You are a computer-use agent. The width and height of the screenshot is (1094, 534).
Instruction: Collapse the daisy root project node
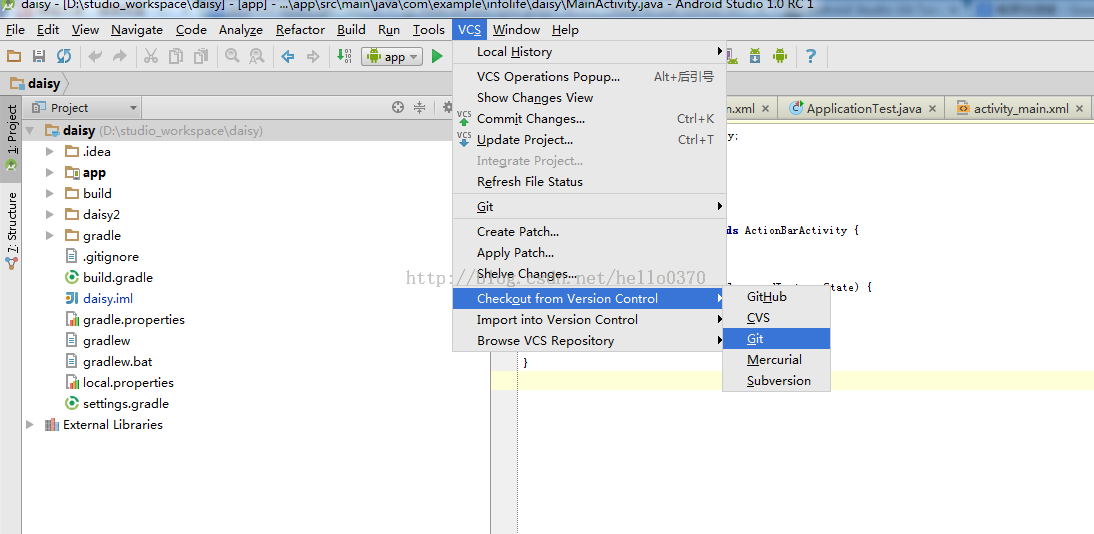(x=30, y=131)
